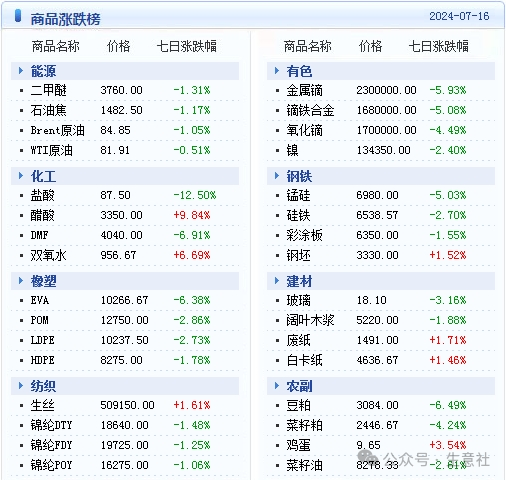Open commodity Brent原油

[57, 130]
